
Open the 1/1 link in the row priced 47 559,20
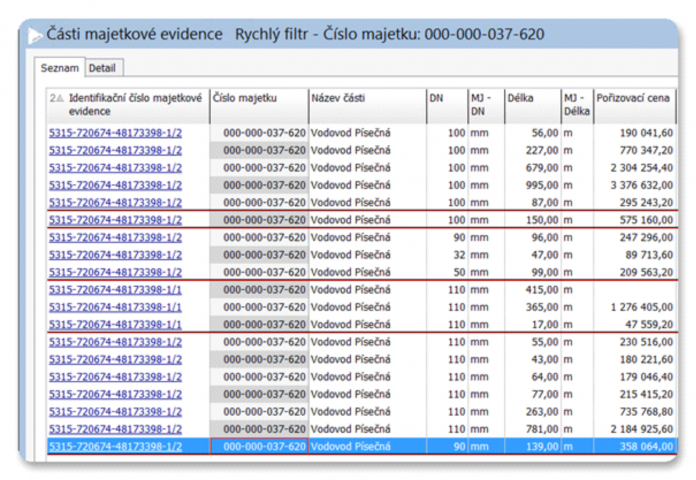[x=115, y=325]
